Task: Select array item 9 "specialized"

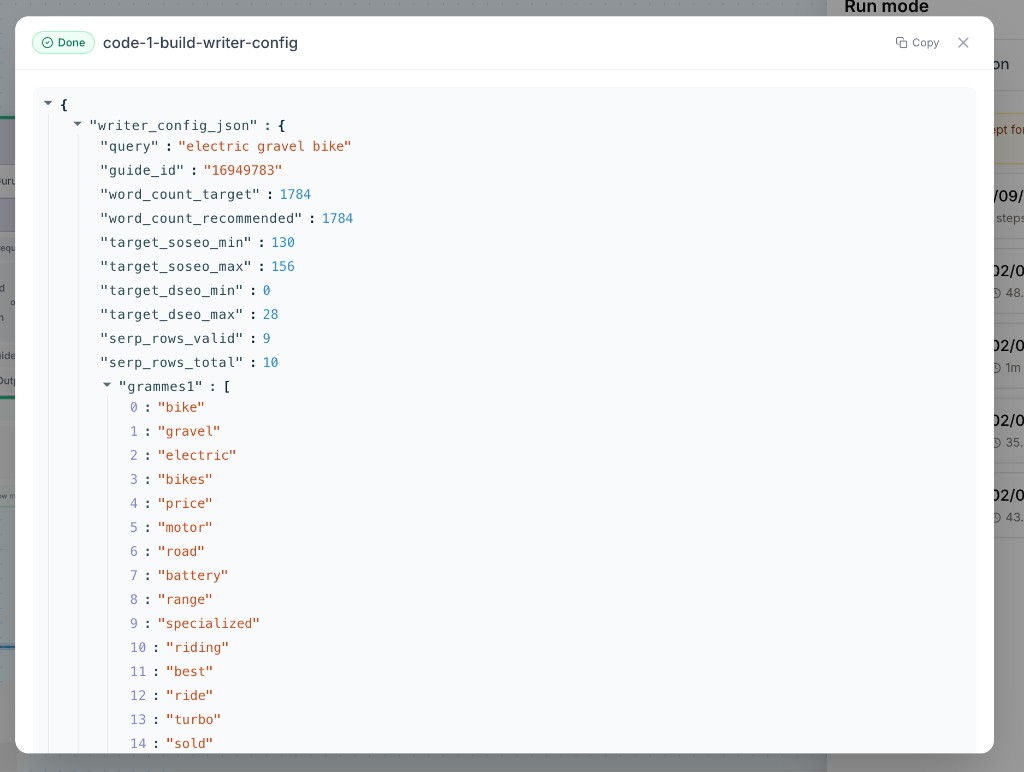Action: pos(208,624)
